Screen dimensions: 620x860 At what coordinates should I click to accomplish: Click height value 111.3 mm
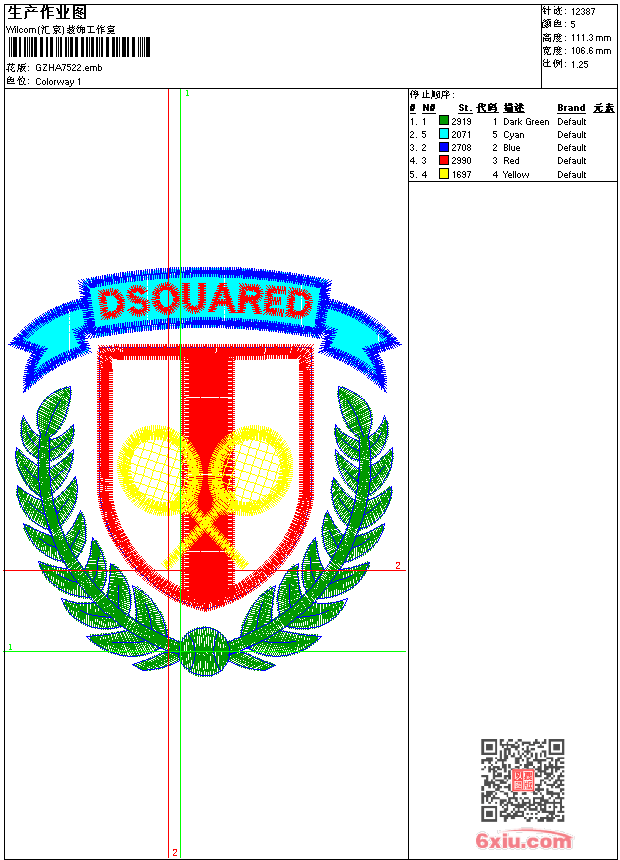tap(591, 38)
